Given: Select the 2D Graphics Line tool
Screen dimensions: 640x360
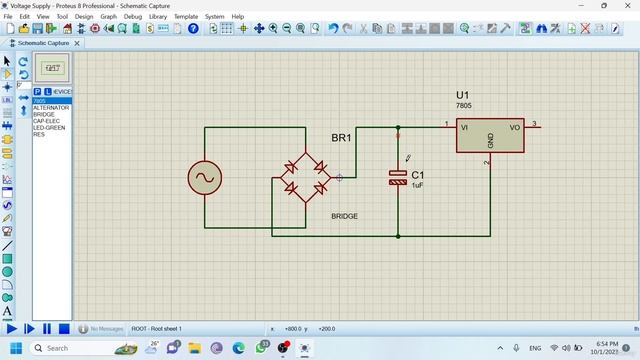Looking at the screenshot, I should pos(7,245).
